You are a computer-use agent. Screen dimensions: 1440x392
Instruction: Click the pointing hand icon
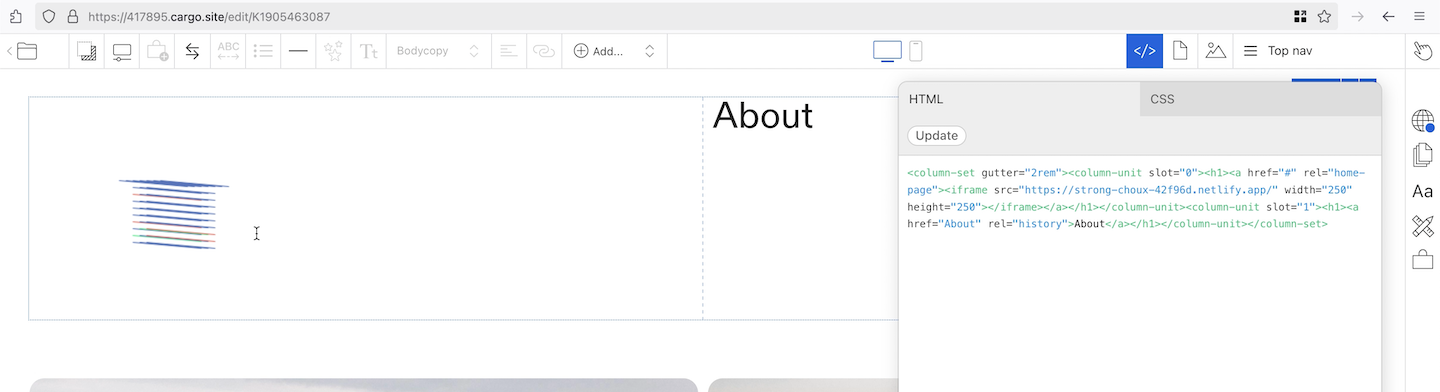[1422, 51]
